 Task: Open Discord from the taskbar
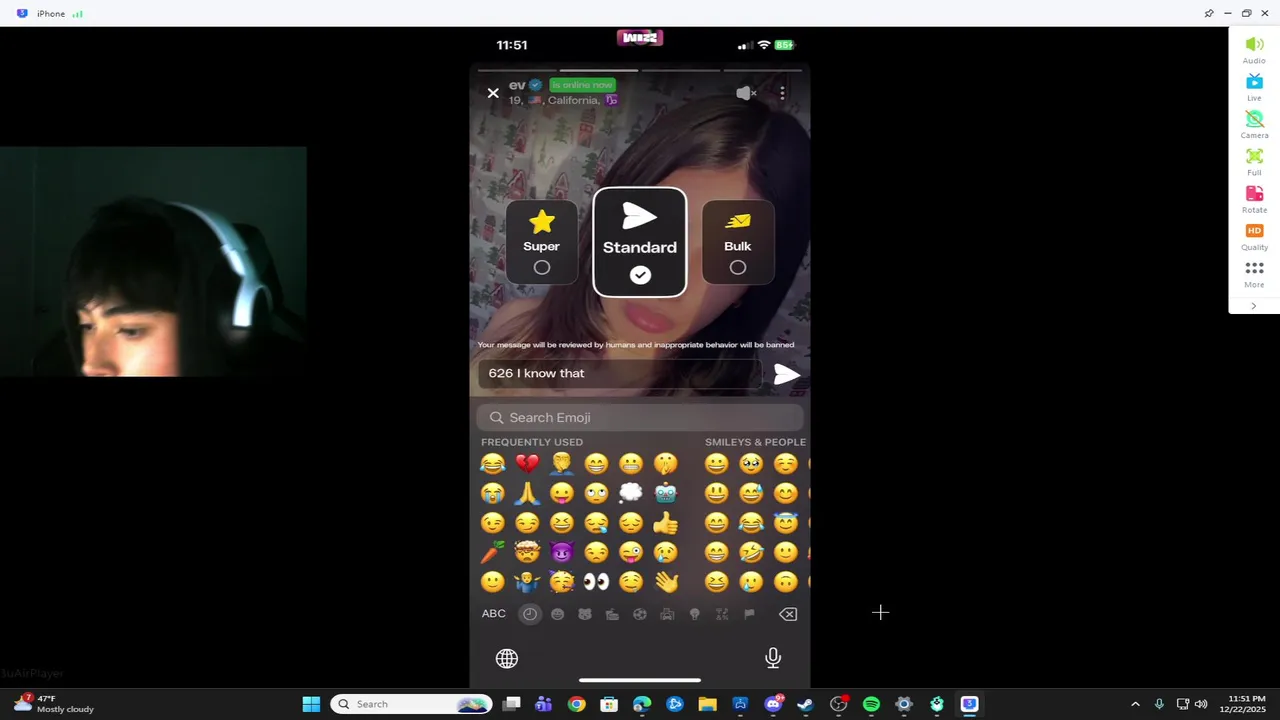(773, 704)
